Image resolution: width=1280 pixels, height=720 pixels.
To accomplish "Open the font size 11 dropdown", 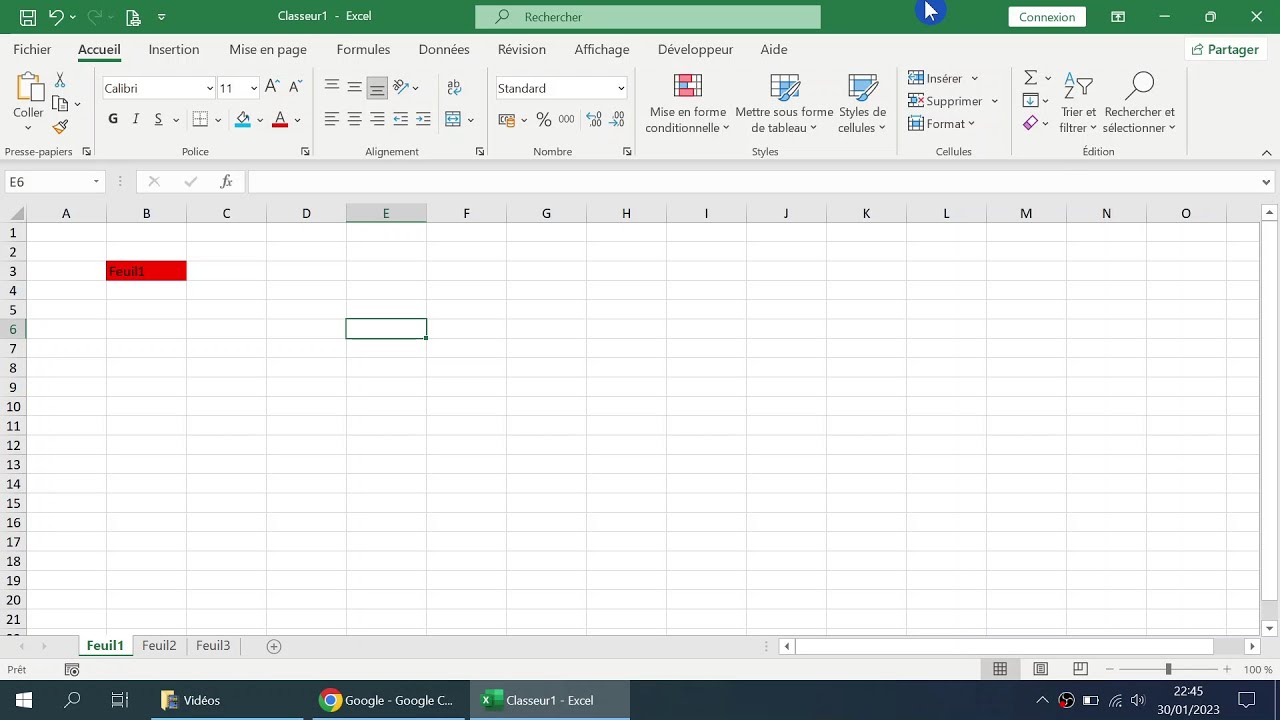I will coord(253,88).
